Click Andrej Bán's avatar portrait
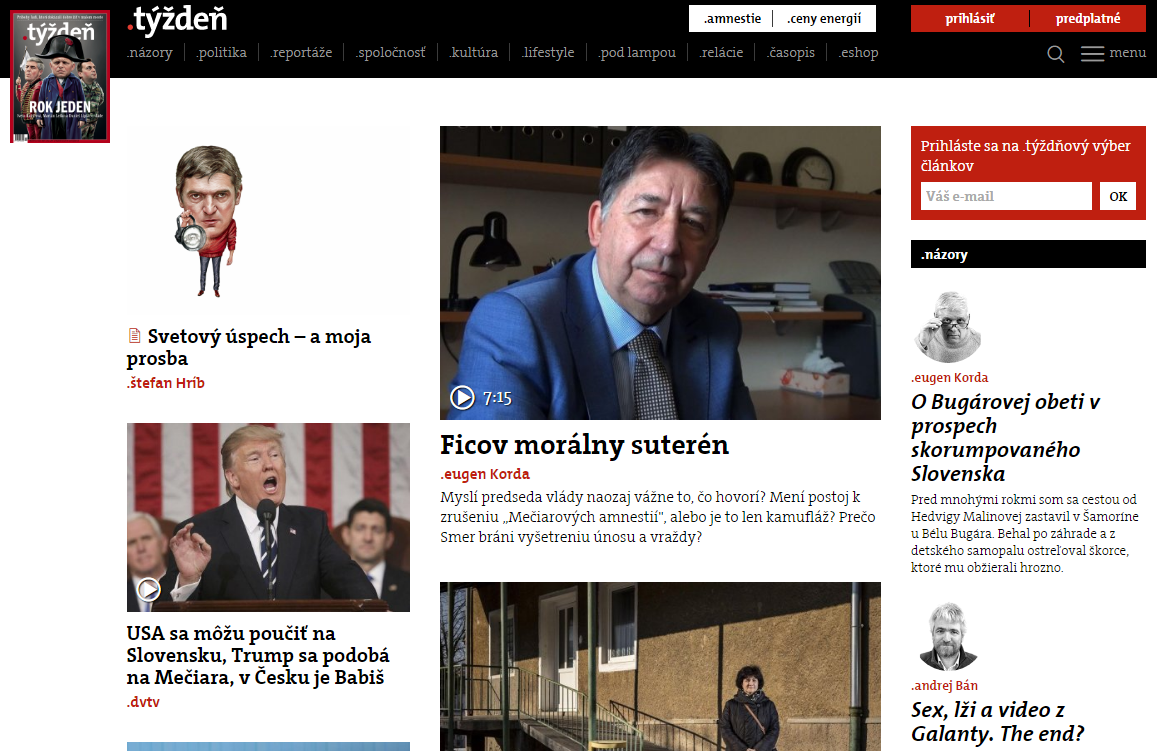The width and height of the screenshot is (1157, 751). pos(947,637)
